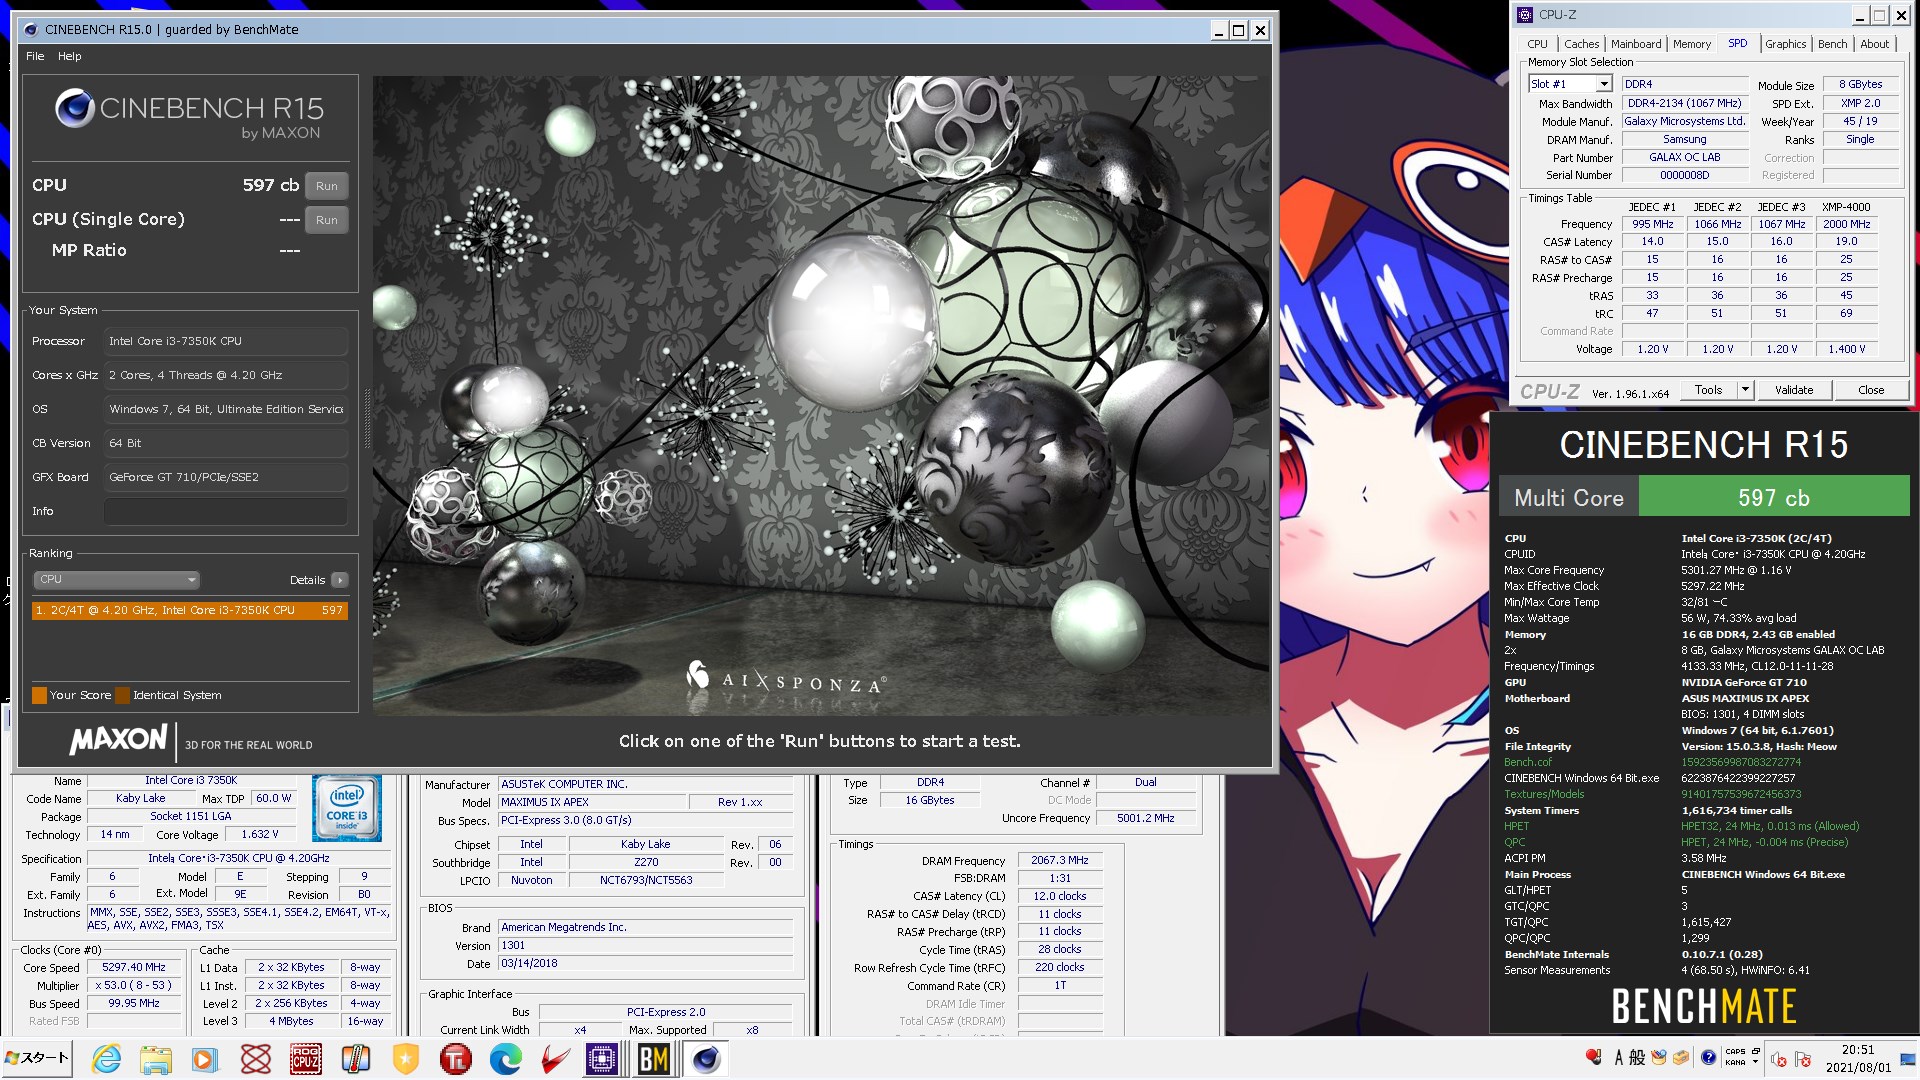The width and height of the screenshot is (1920, 1080).
Task: Click the AIXSPONZA render preview image
Action: [x=820, y=396]
